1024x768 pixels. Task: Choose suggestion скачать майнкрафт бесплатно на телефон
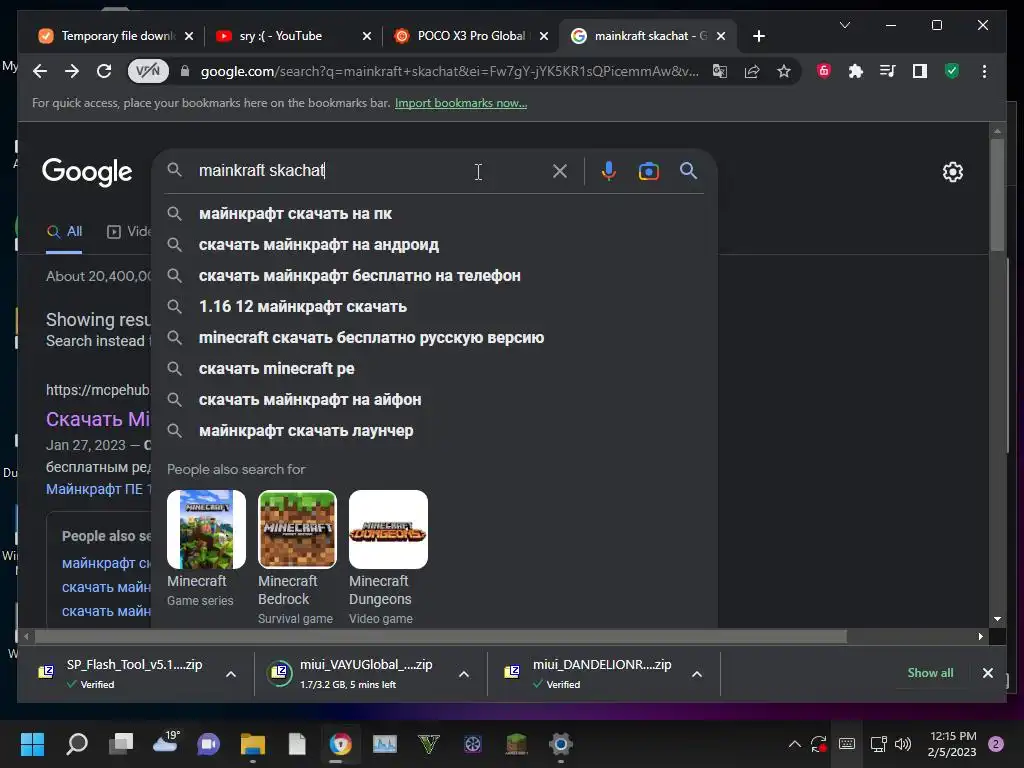click(434, 276)
